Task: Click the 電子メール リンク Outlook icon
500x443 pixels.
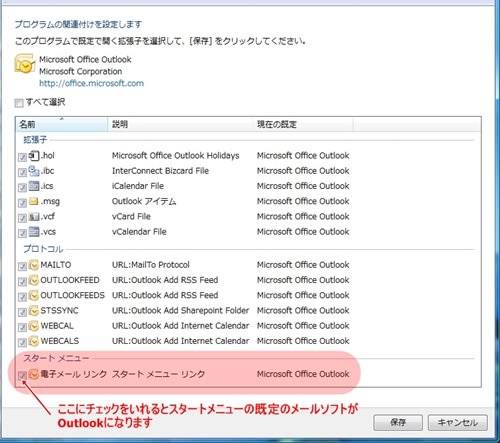Action: pos(34,374)
